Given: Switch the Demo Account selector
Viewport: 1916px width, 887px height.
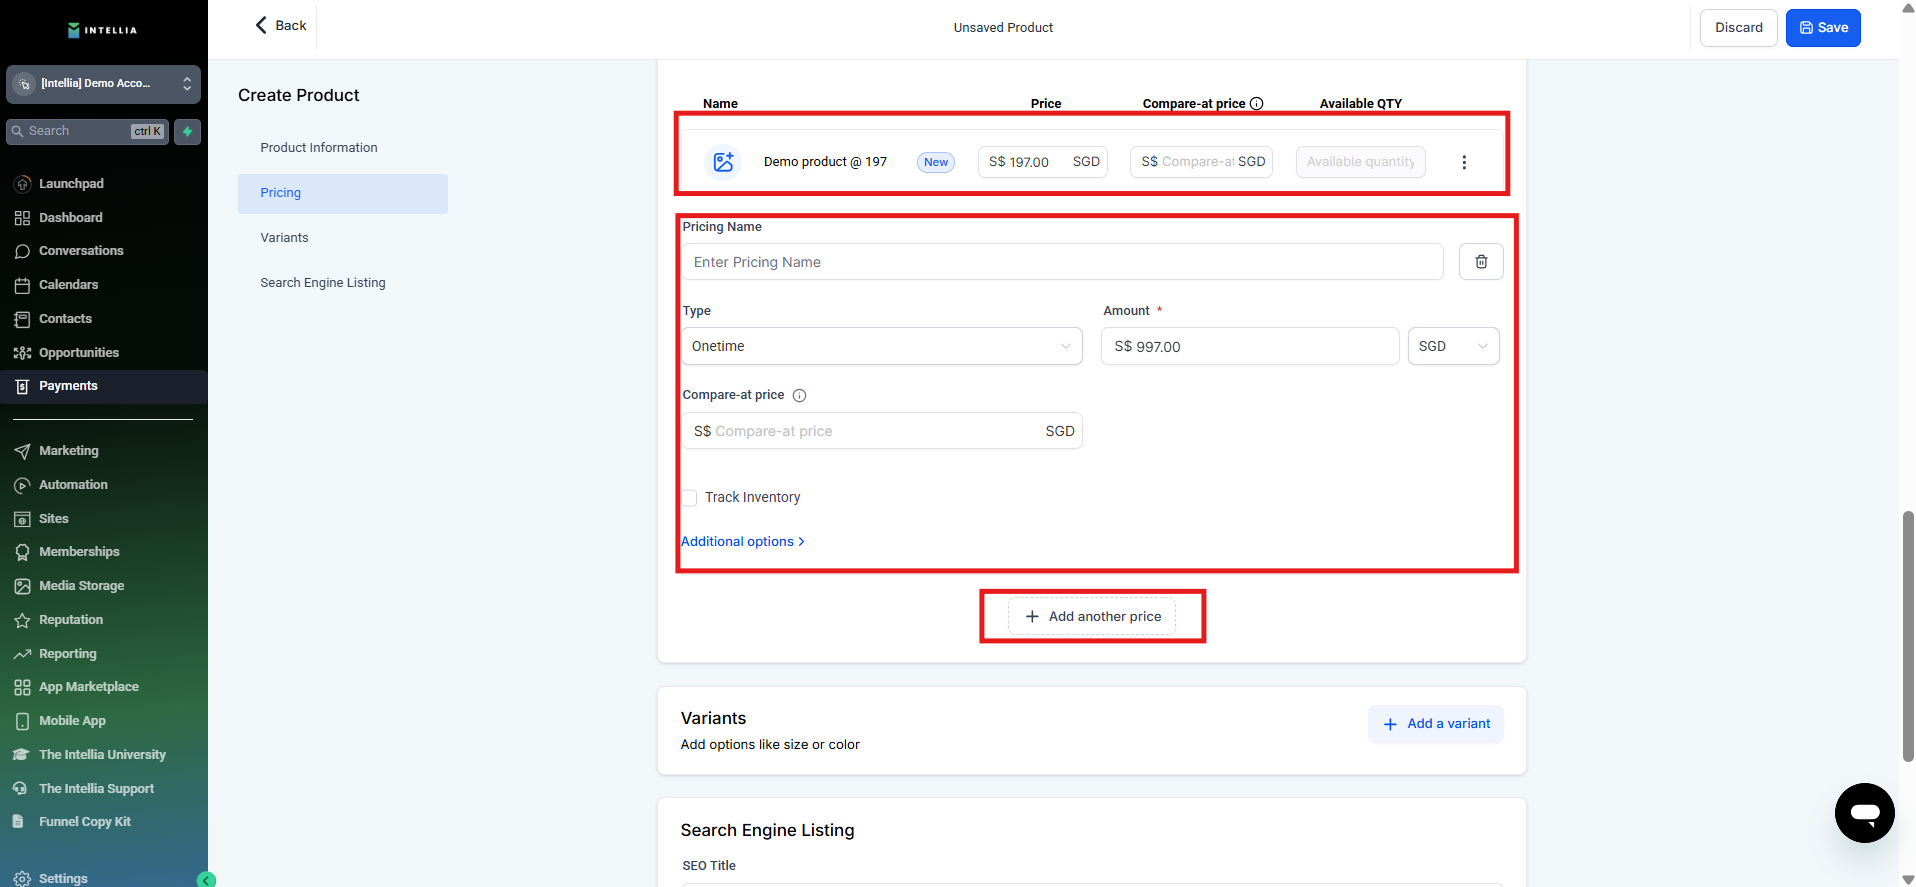Looking at the screenshot, I should [103, 84].
